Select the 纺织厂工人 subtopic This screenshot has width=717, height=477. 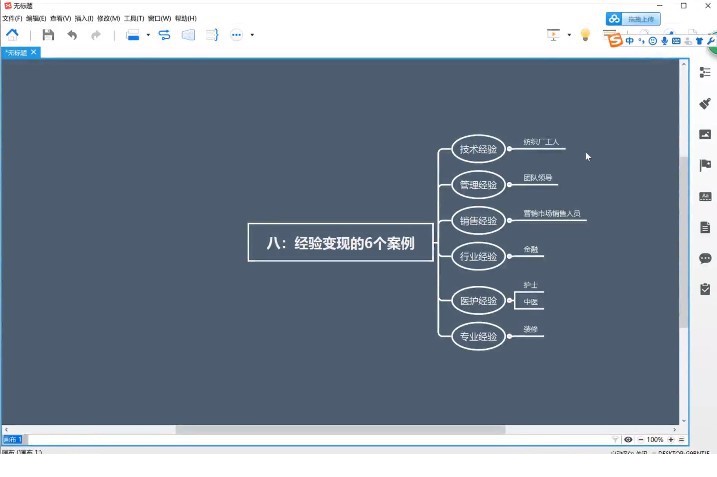tap(541, 142)
